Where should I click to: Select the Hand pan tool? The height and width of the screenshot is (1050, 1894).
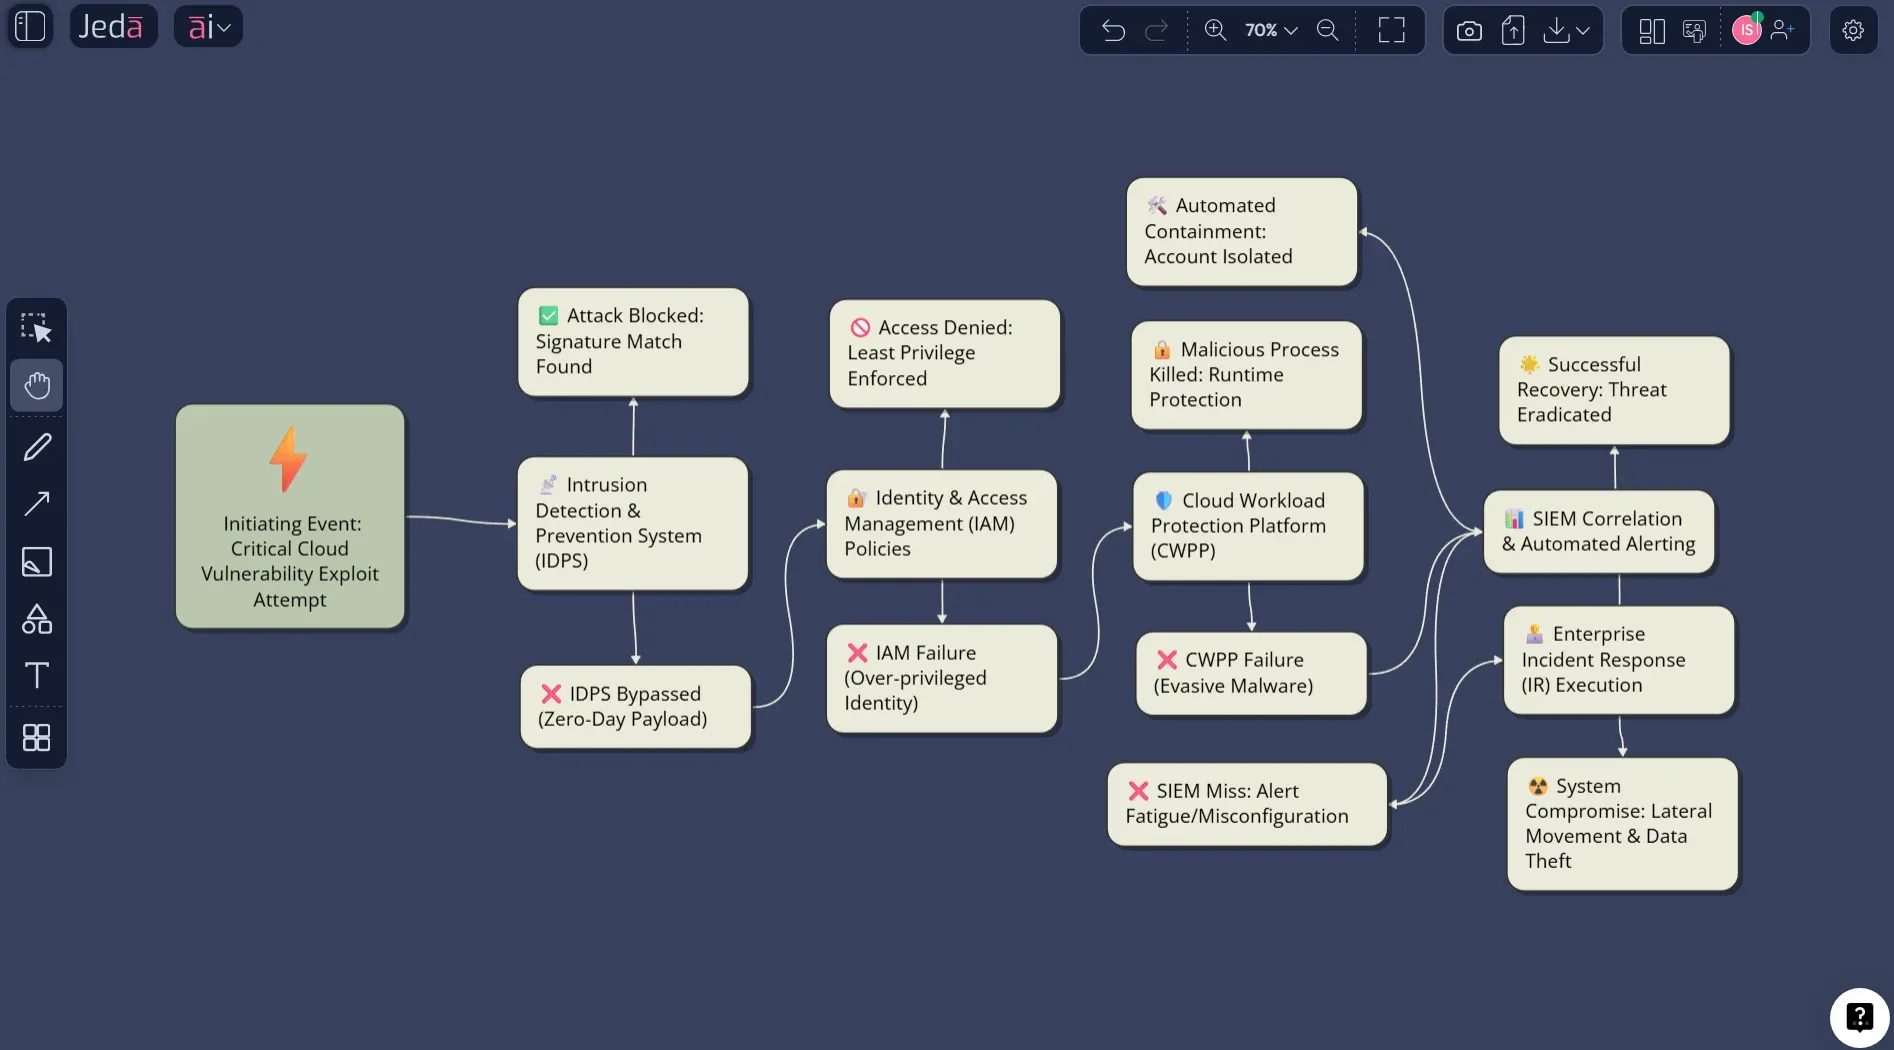tap(37, 386)
